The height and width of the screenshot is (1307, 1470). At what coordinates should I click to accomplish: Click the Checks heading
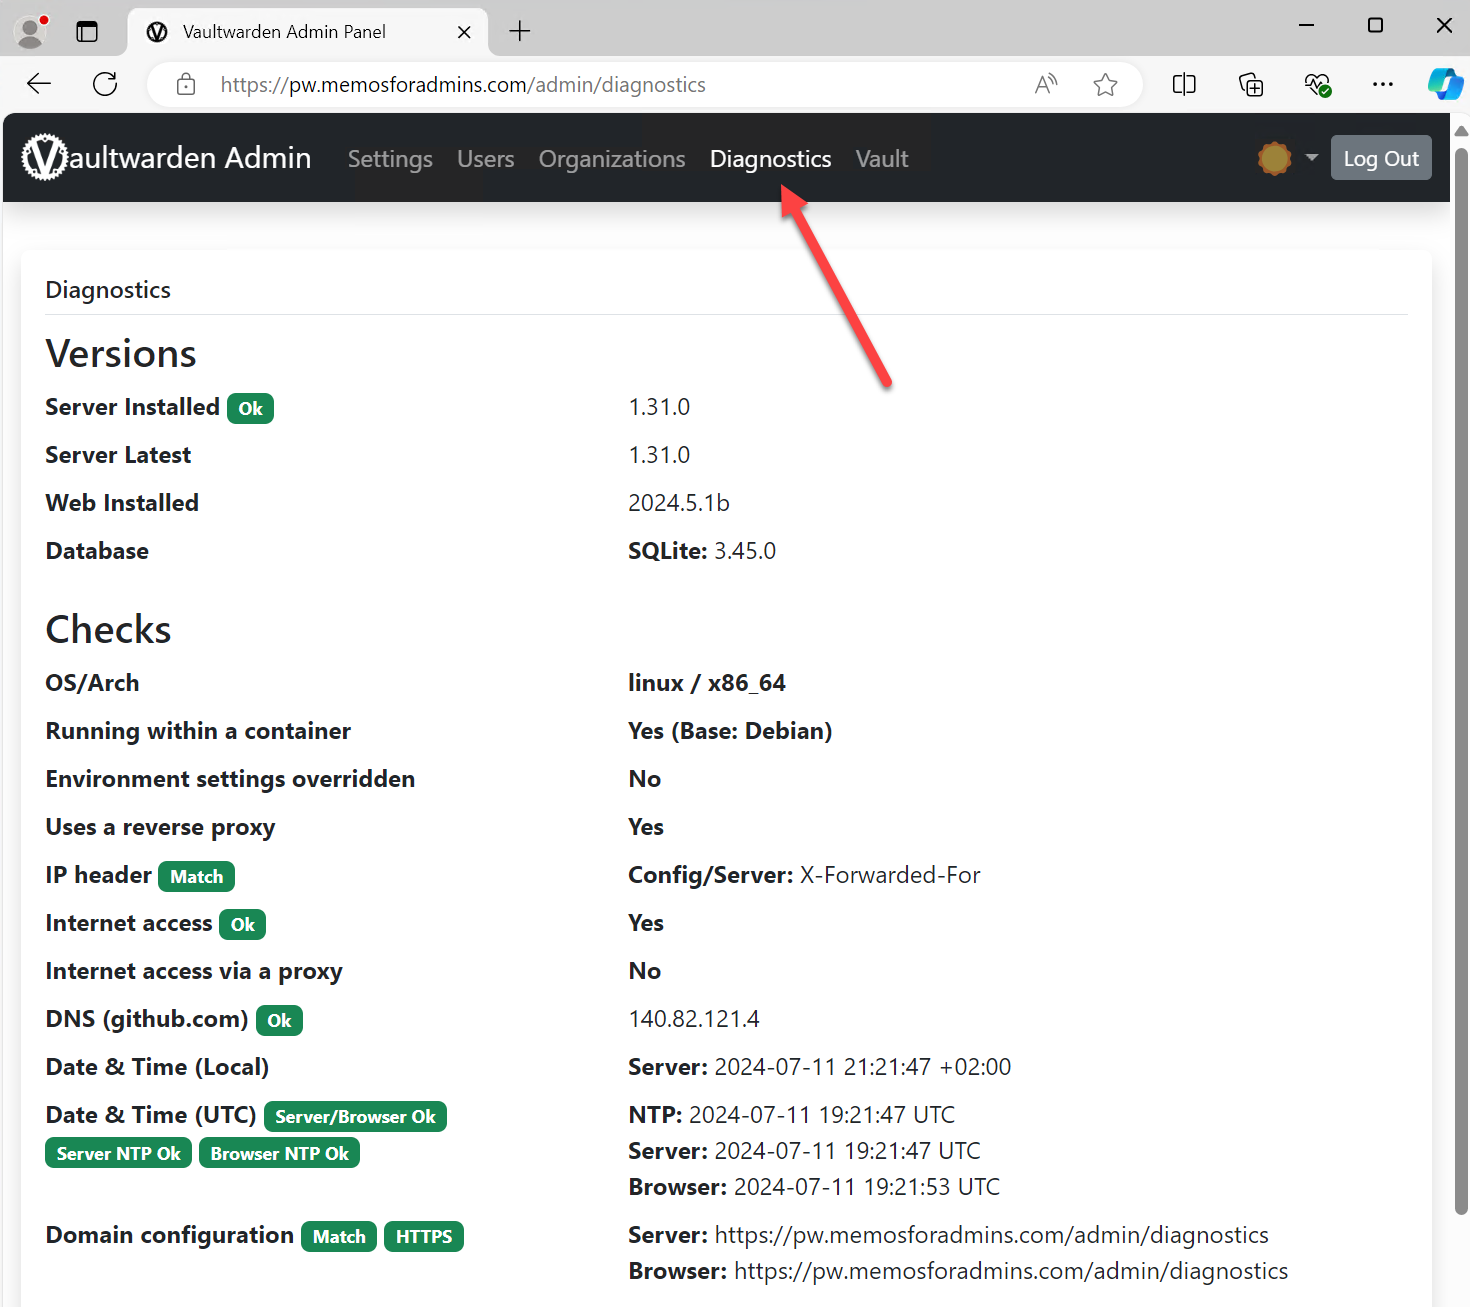pyautogui.click(x=108, y=630)
